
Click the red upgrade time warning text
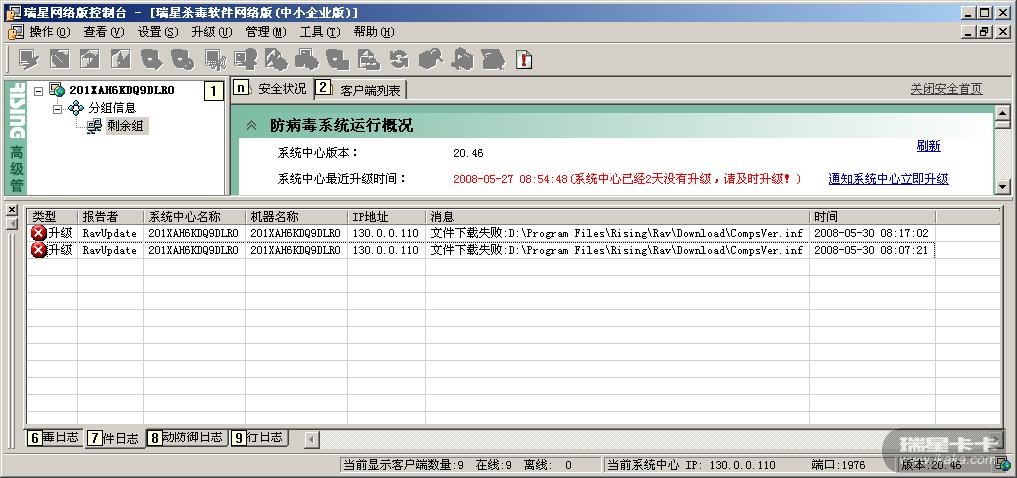[x=627, y=179]
